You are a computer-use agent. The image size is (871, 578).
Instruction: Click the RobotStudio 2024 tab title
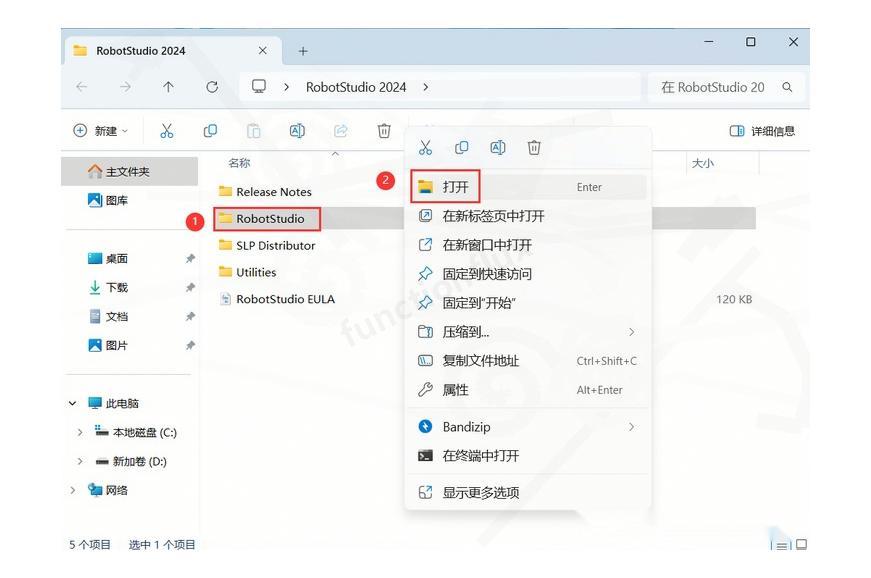(x=141, y=51)
